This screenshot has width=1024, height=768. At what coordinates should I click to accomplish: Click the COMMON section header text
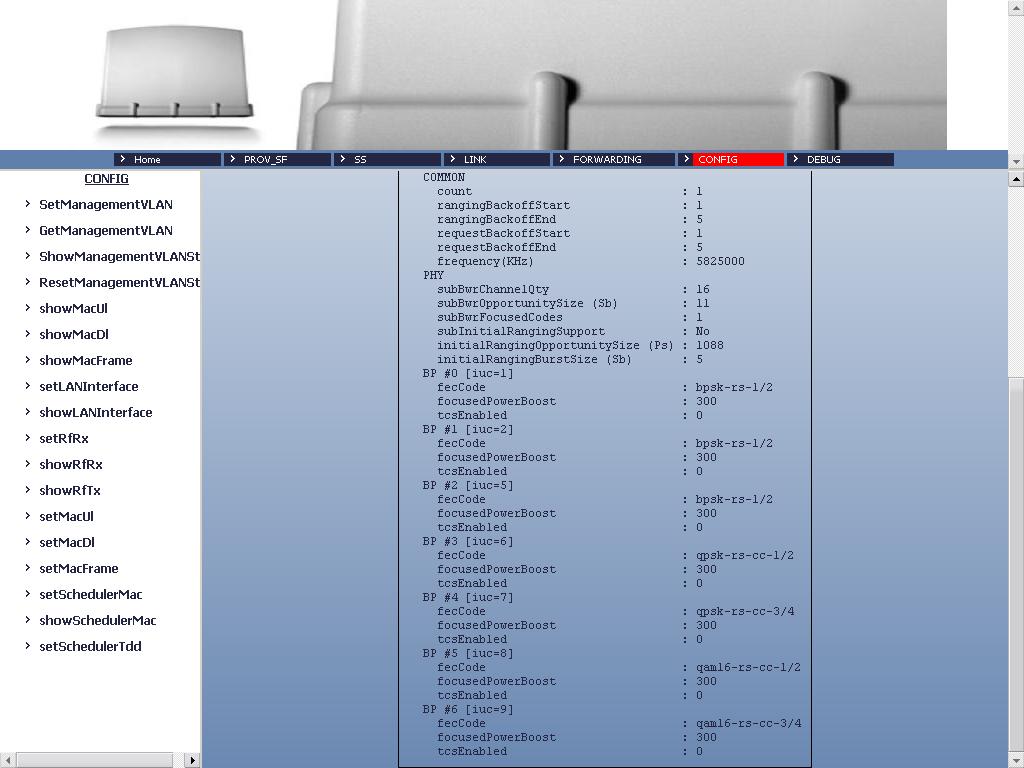(x=444, y=178)
